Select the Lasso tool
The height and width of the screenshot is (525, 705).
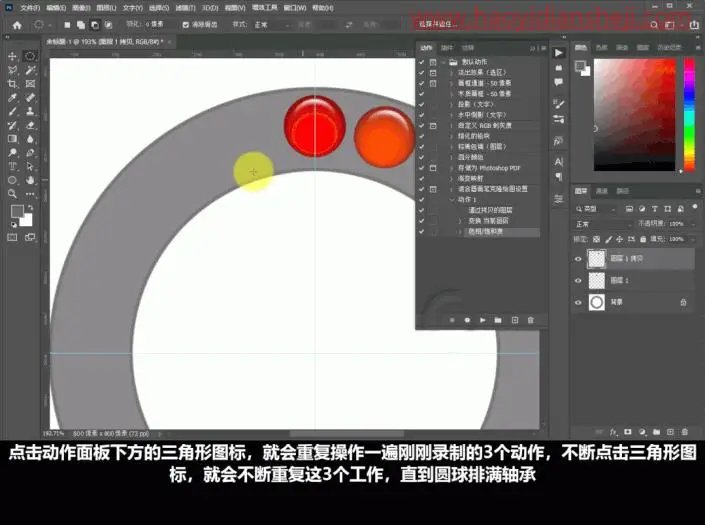coord(12,70)
